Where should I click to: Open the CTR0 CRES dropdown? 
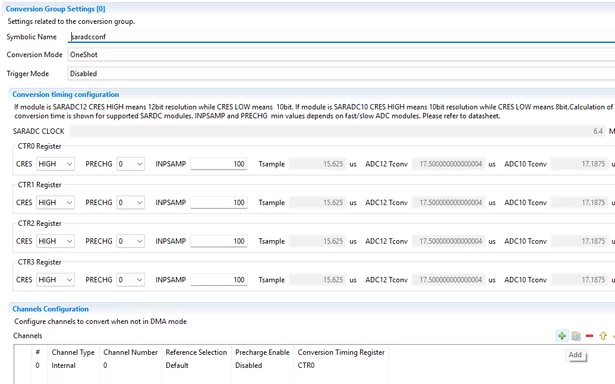[55, 164]
